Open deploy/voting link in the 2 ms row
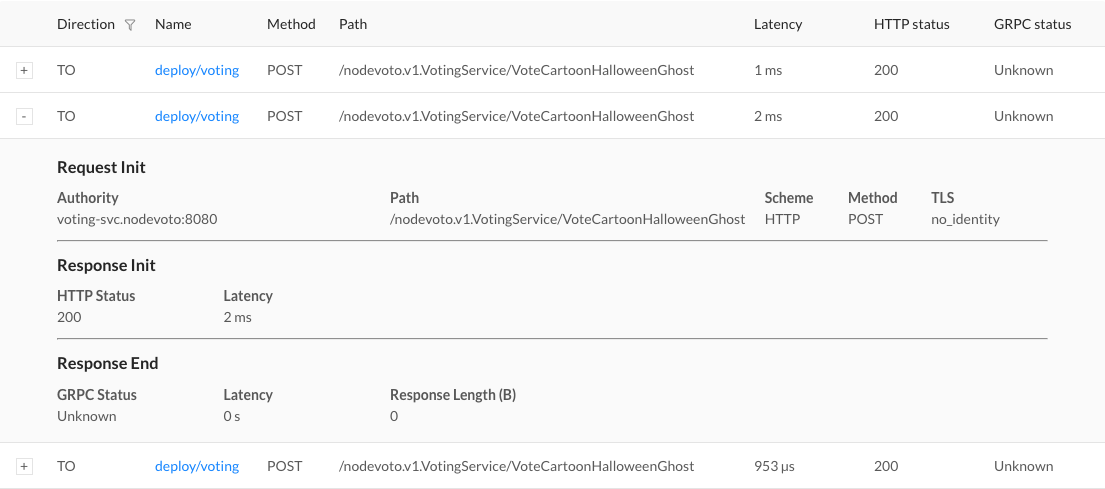Image resolution: width=1105 pixels, height=489 pixels. tap(197, 117)
